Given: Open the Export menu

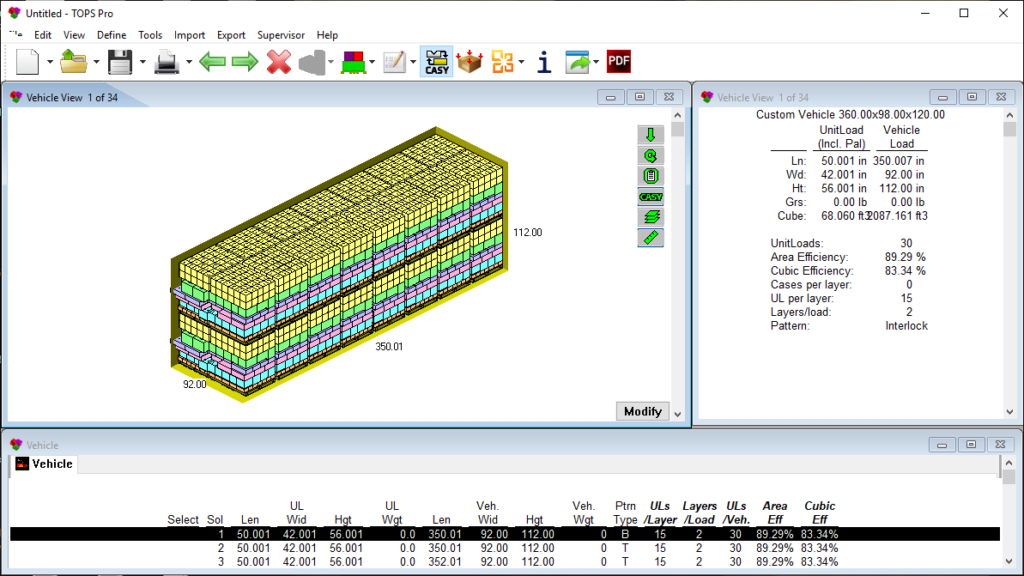Looking at the screenshot, I should 231,35.
